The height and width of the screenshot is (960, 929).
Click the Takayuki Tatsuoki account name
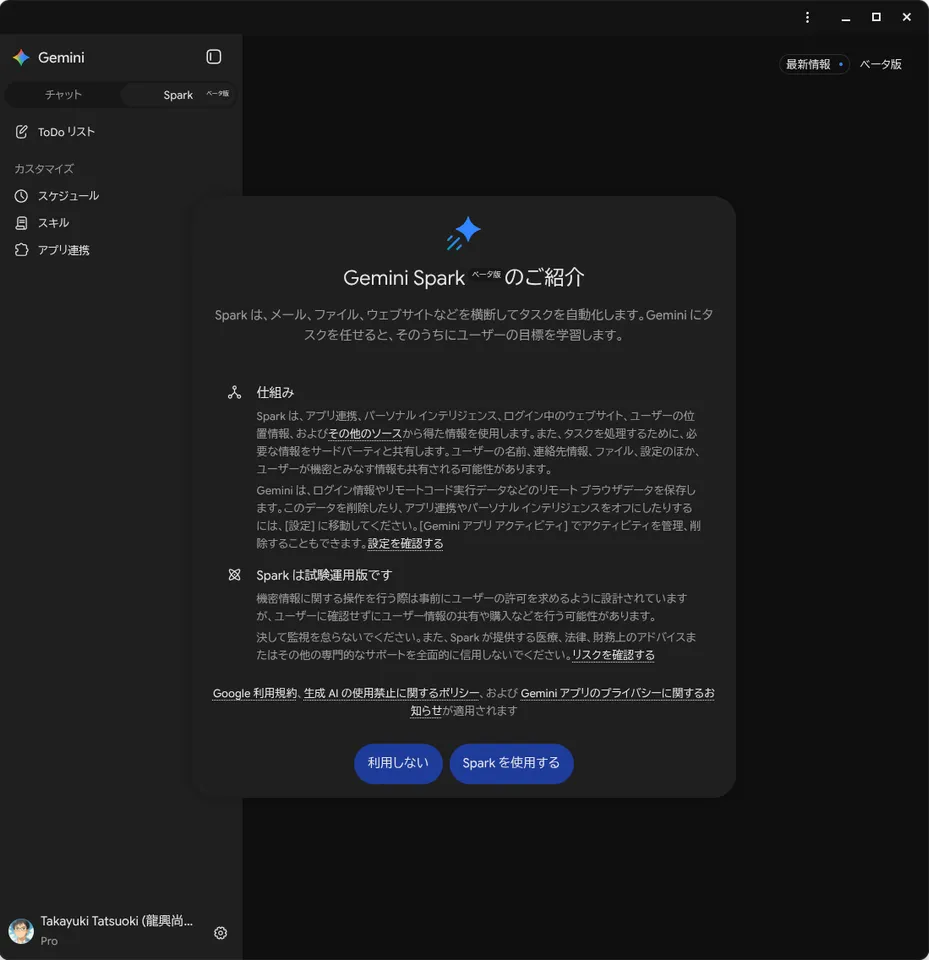tap(116, 921)
